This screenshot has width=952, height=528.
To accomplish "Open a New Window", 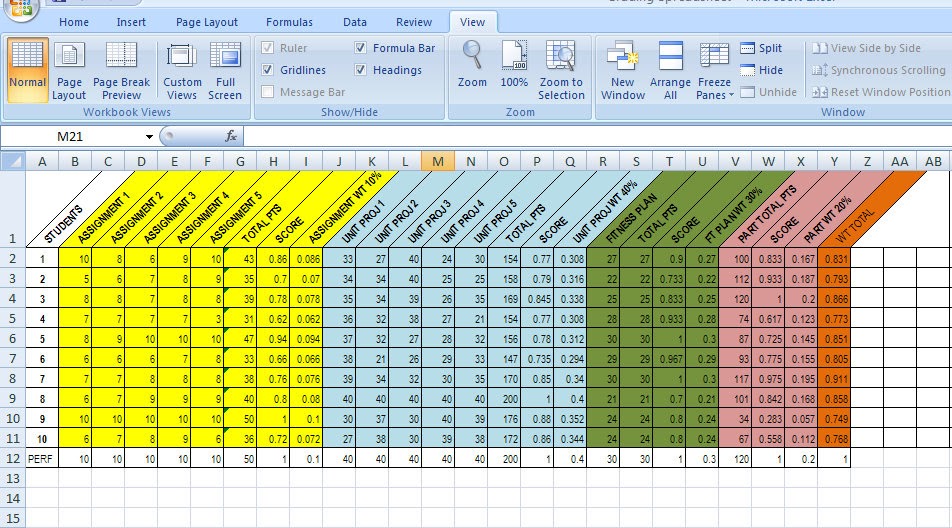I will coord(623,70).
